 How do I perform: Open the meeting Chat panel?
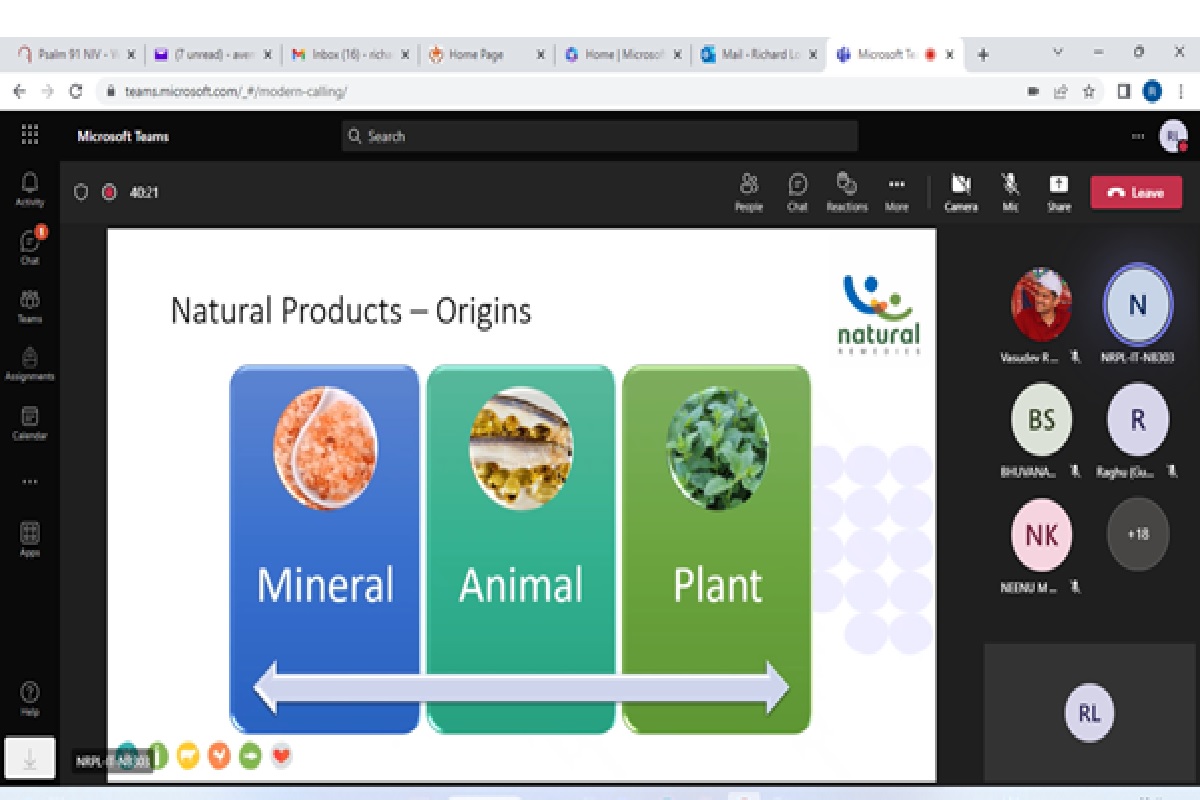(797, 191)
